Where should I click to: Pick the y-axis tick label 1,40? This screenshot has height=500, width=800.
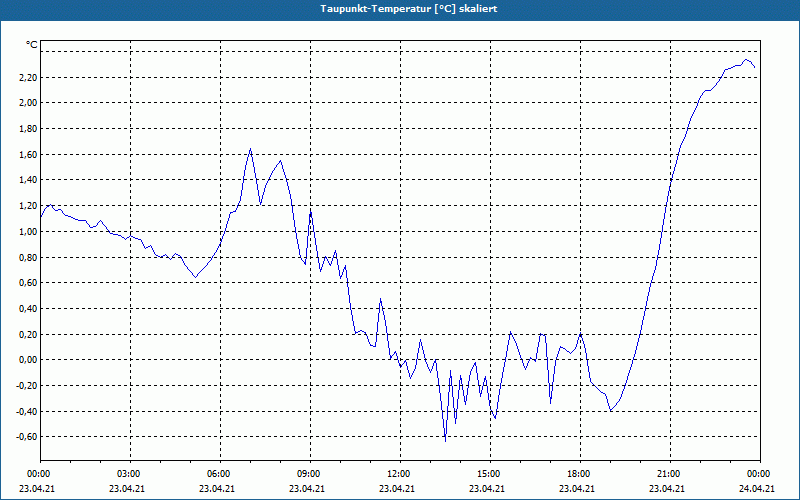point(28,180)
